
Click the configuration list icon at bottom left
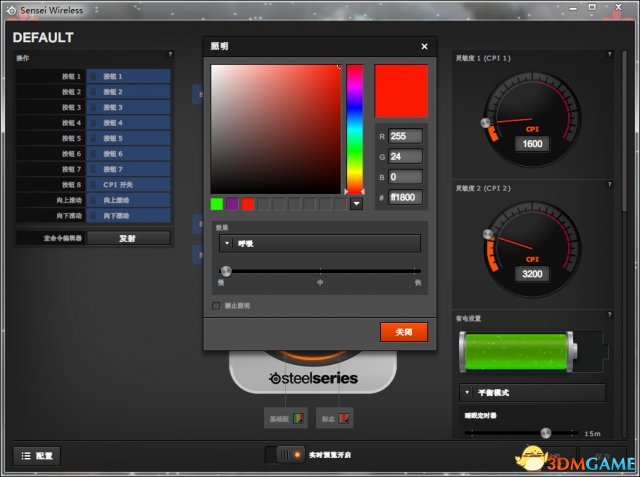click(x=36, y=455)
